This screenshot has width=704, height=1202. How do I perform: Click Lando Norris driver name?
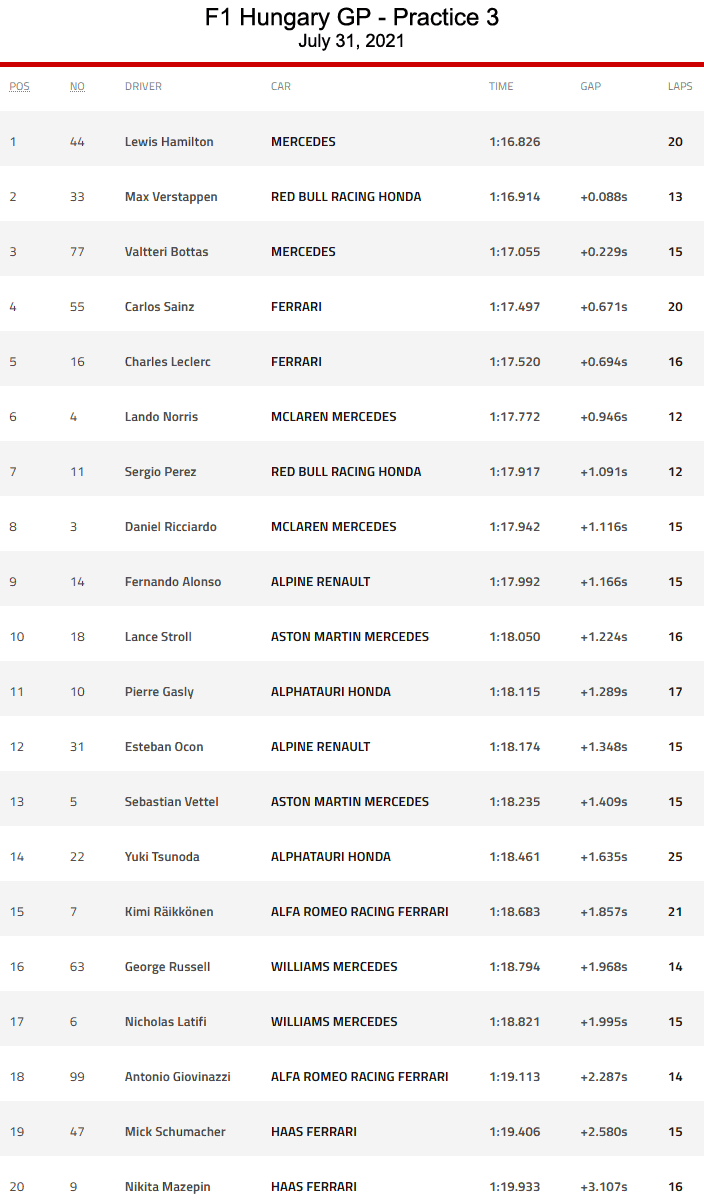click(x=161, y=417)
